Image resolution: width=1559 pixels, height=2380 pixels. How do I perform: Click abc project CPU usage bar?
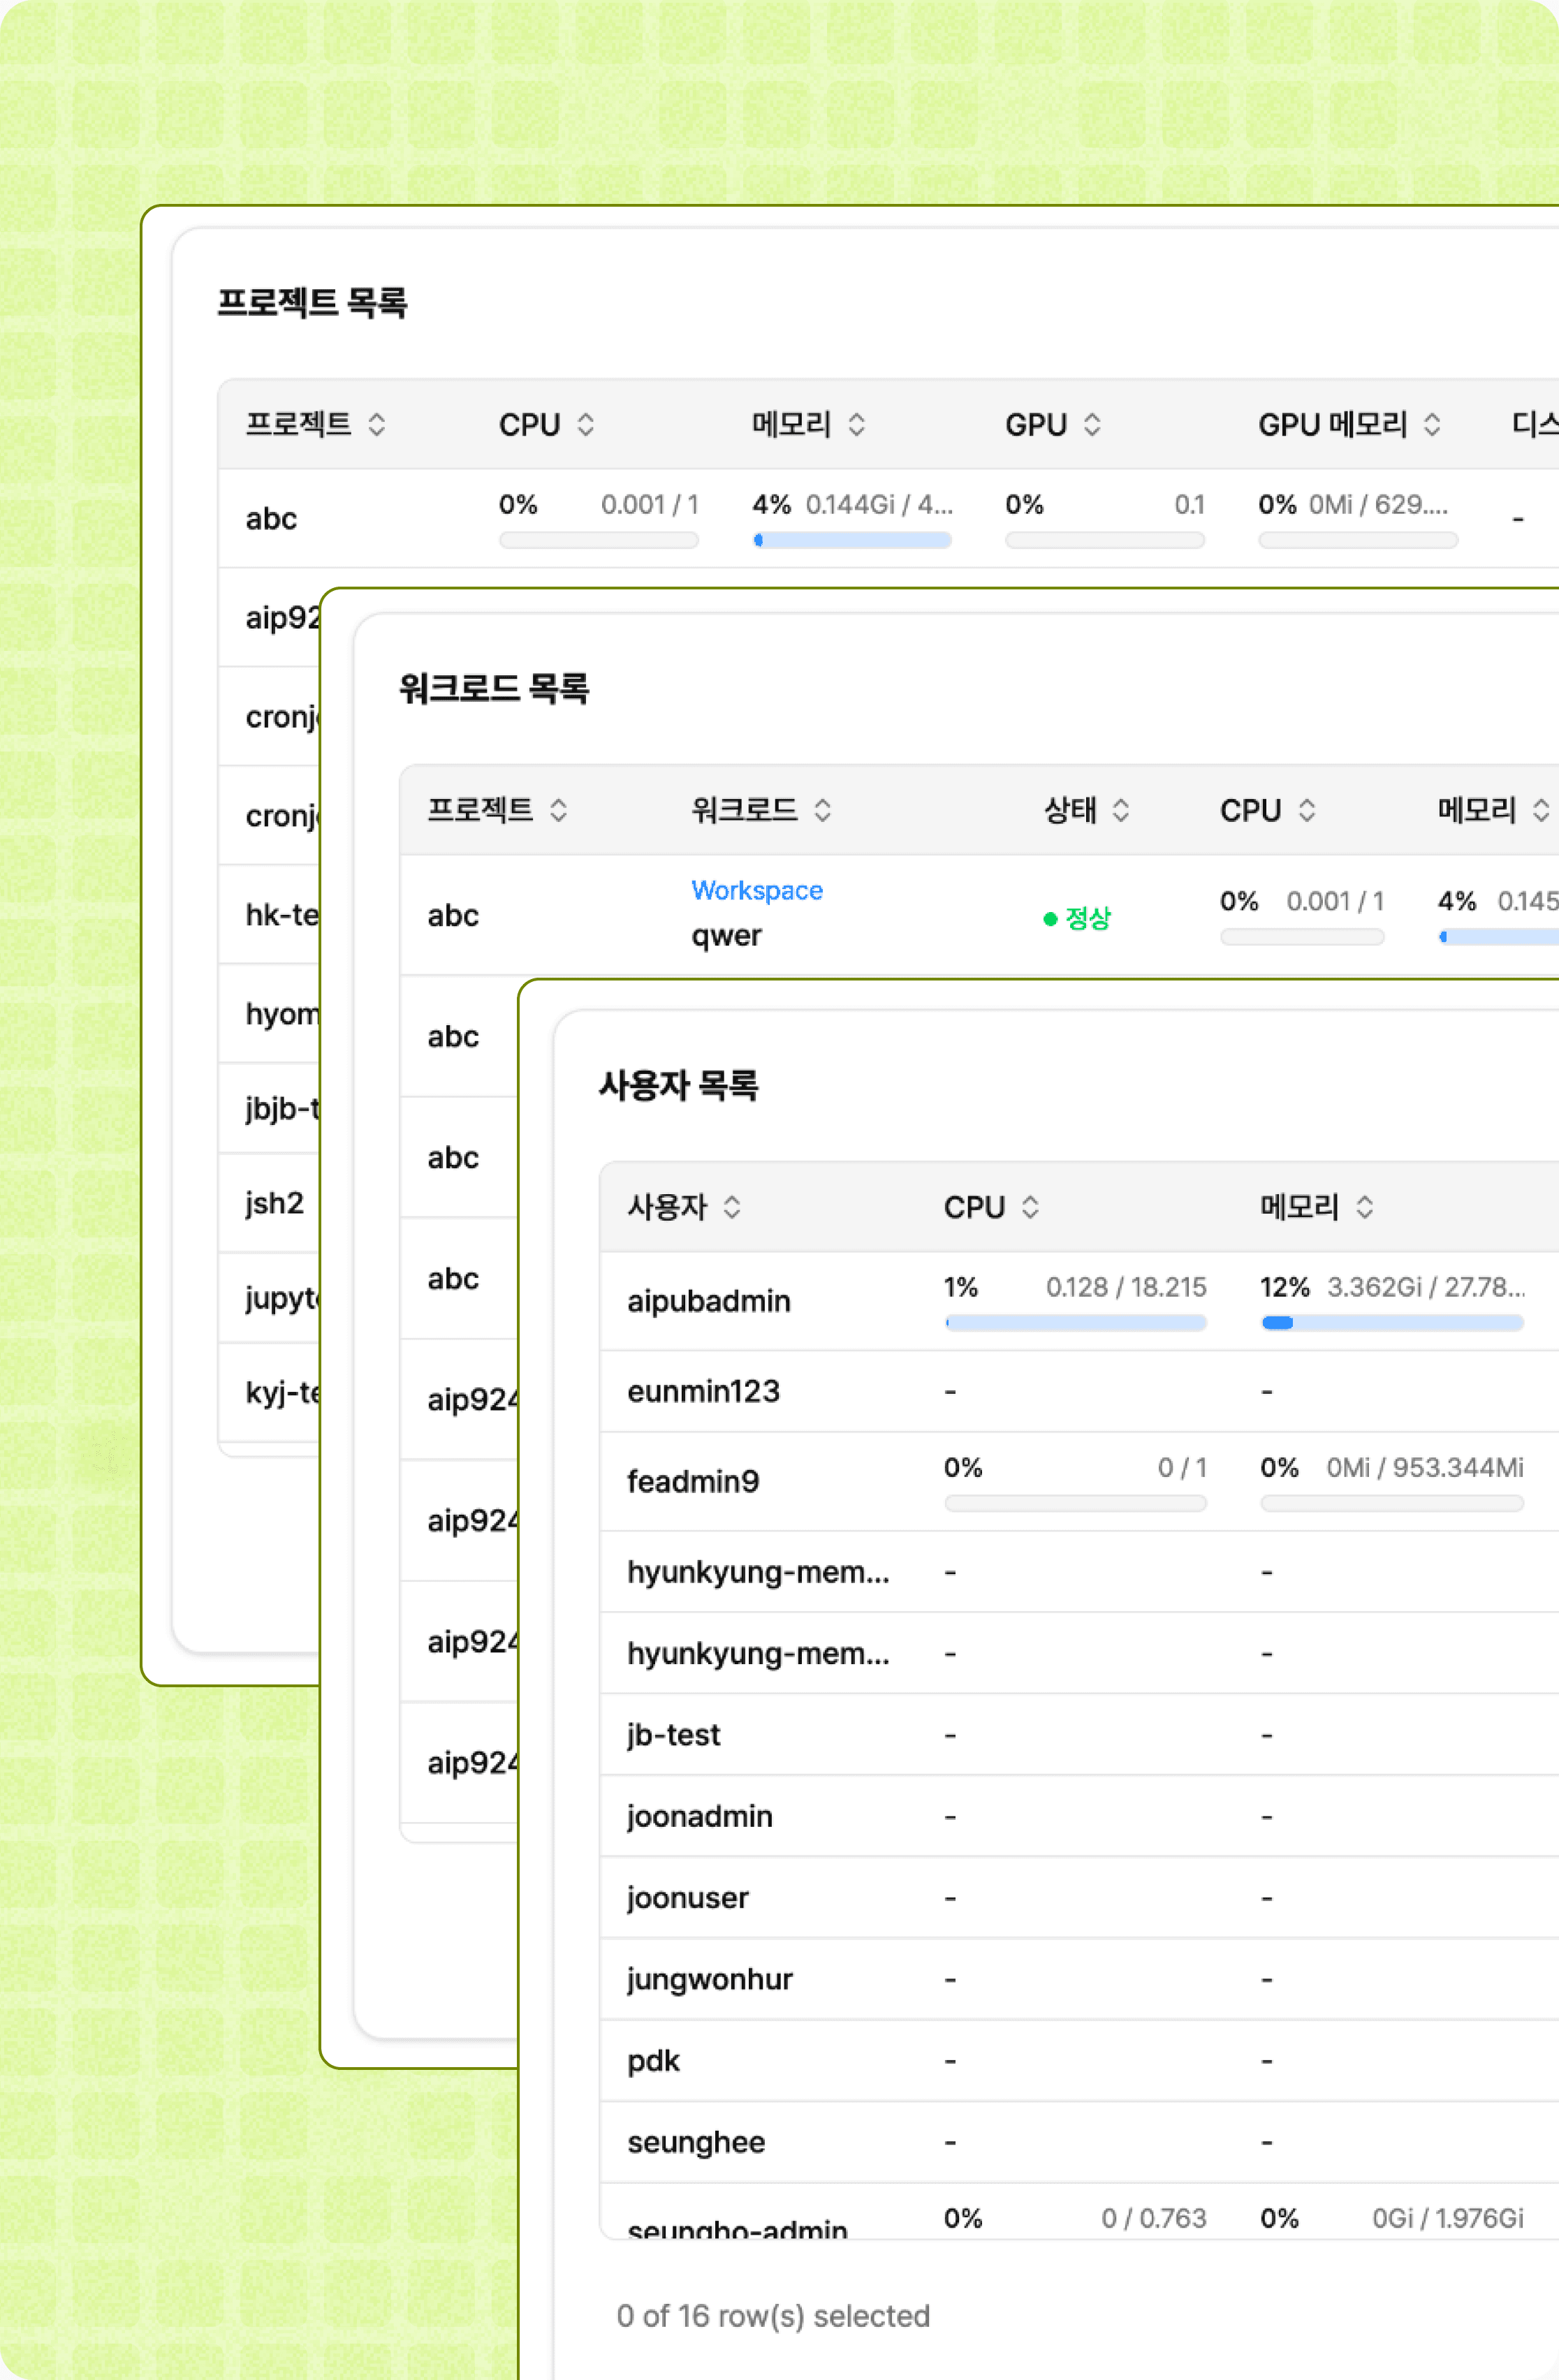(x=598, y=540)
